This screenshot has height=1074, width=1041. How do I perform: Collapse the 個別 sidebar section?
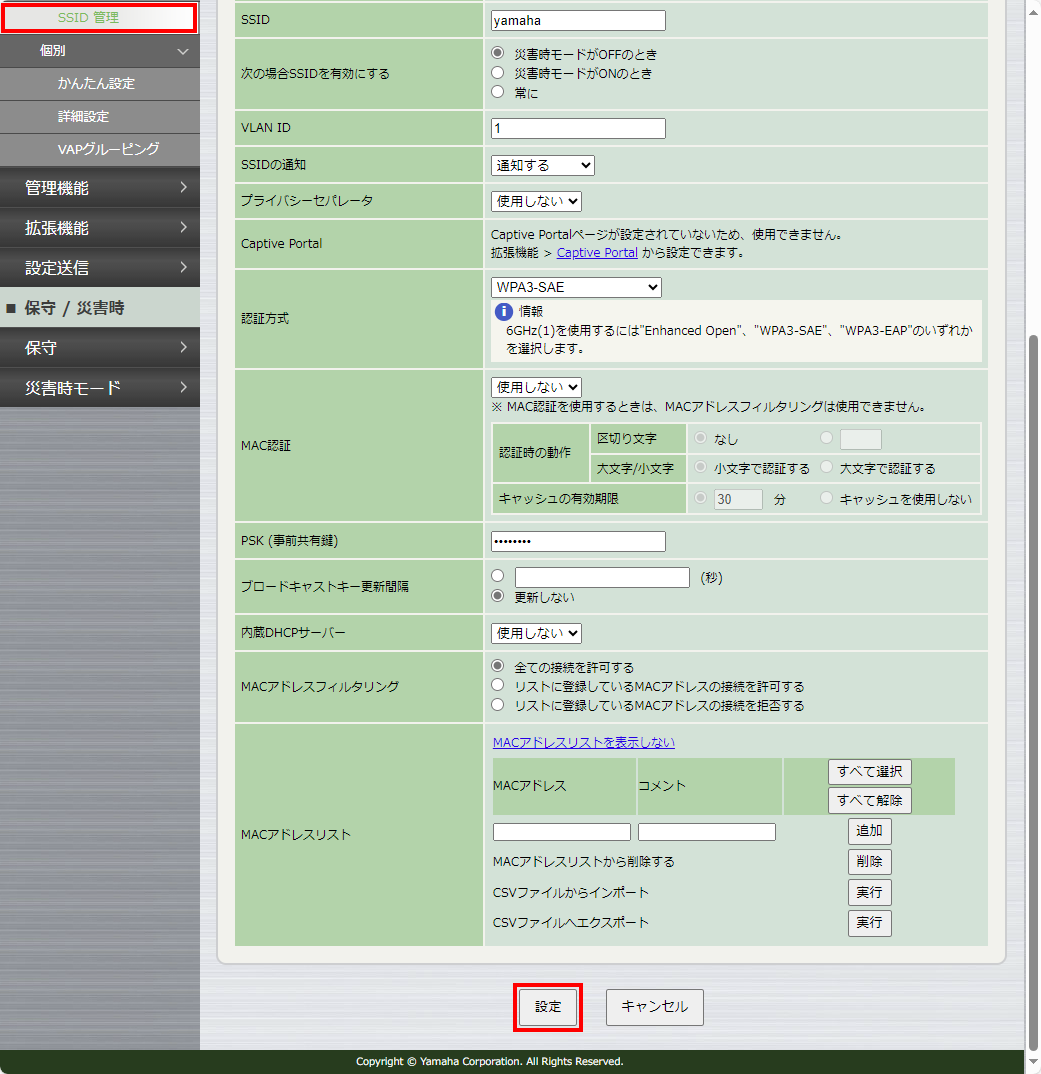coord(100,50)
